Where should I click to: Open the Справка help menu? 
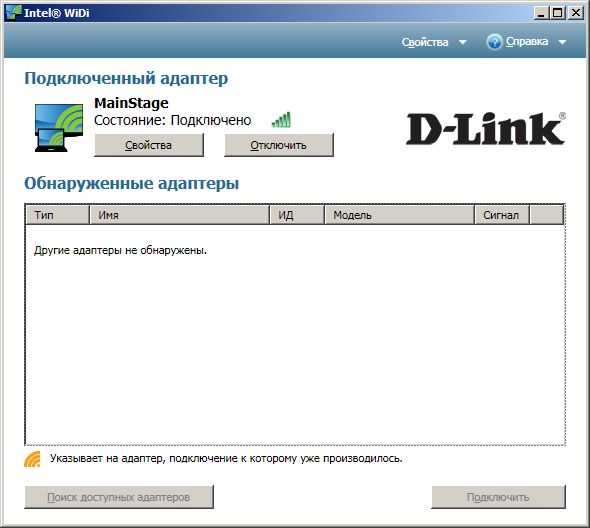click(x=526, y=41)
